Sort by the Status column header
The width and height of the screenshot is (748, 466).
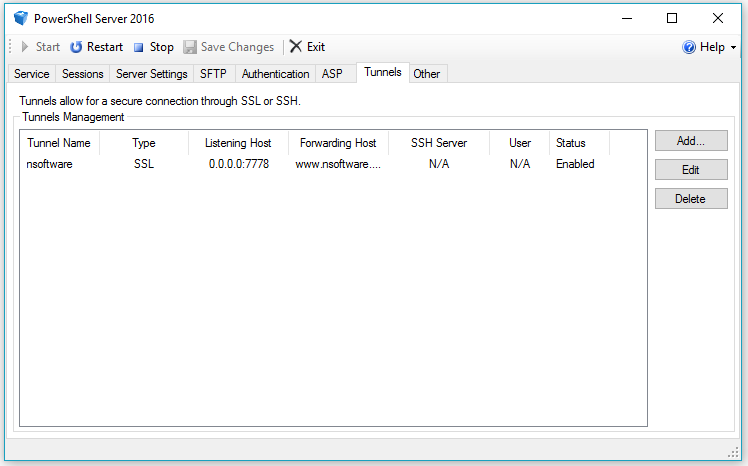(x=579, y=143)
